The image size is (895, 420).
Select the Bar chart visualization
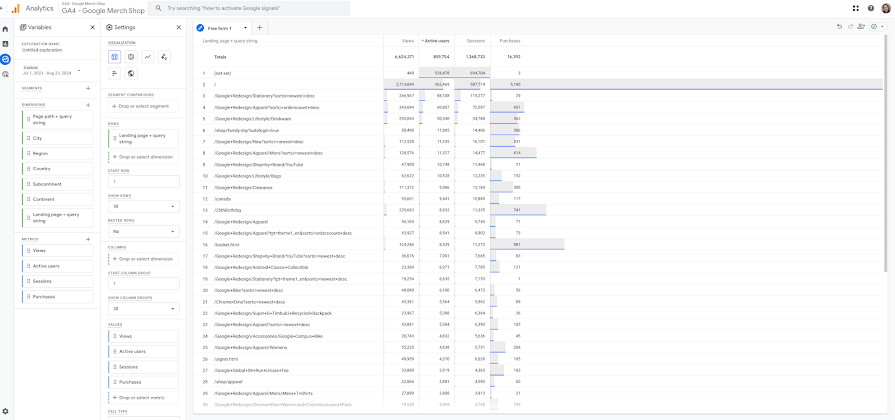tap(114, 73)
